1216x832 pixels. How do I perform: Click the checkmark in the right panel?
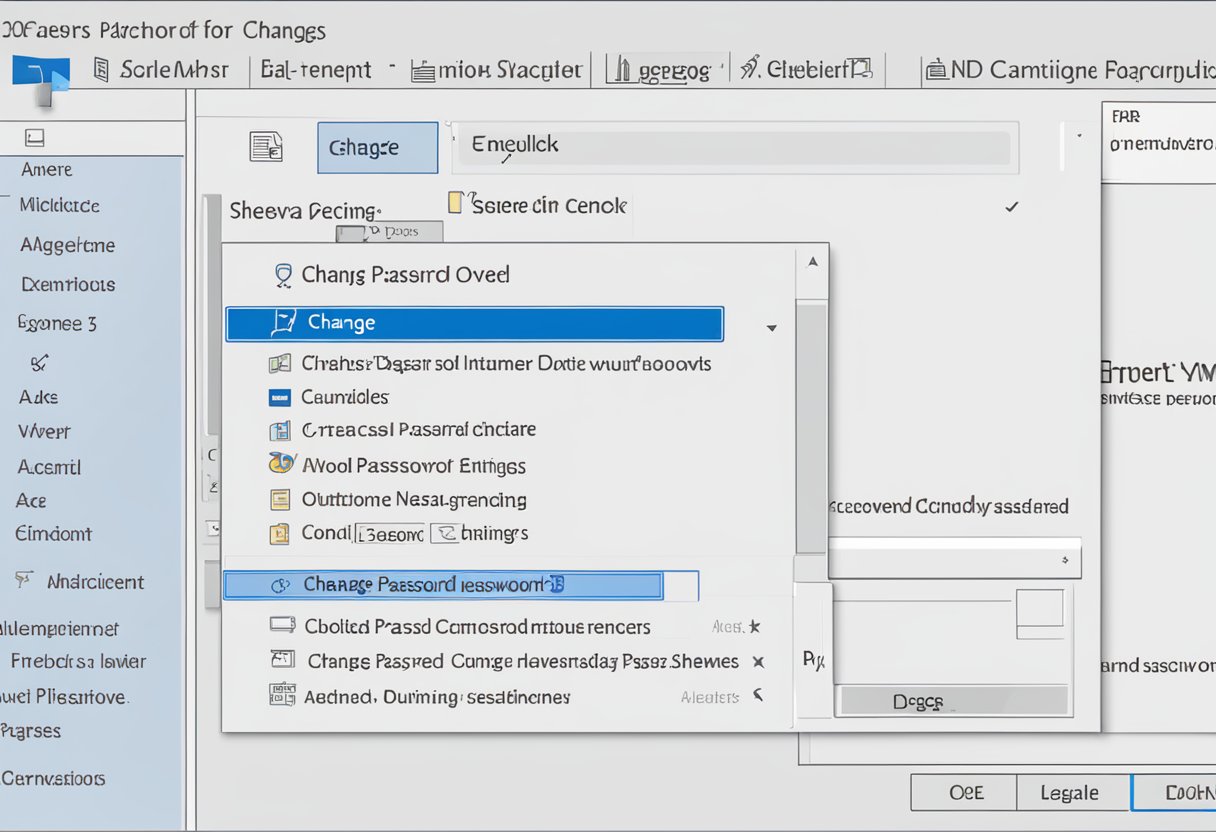tap(1012, 207)
